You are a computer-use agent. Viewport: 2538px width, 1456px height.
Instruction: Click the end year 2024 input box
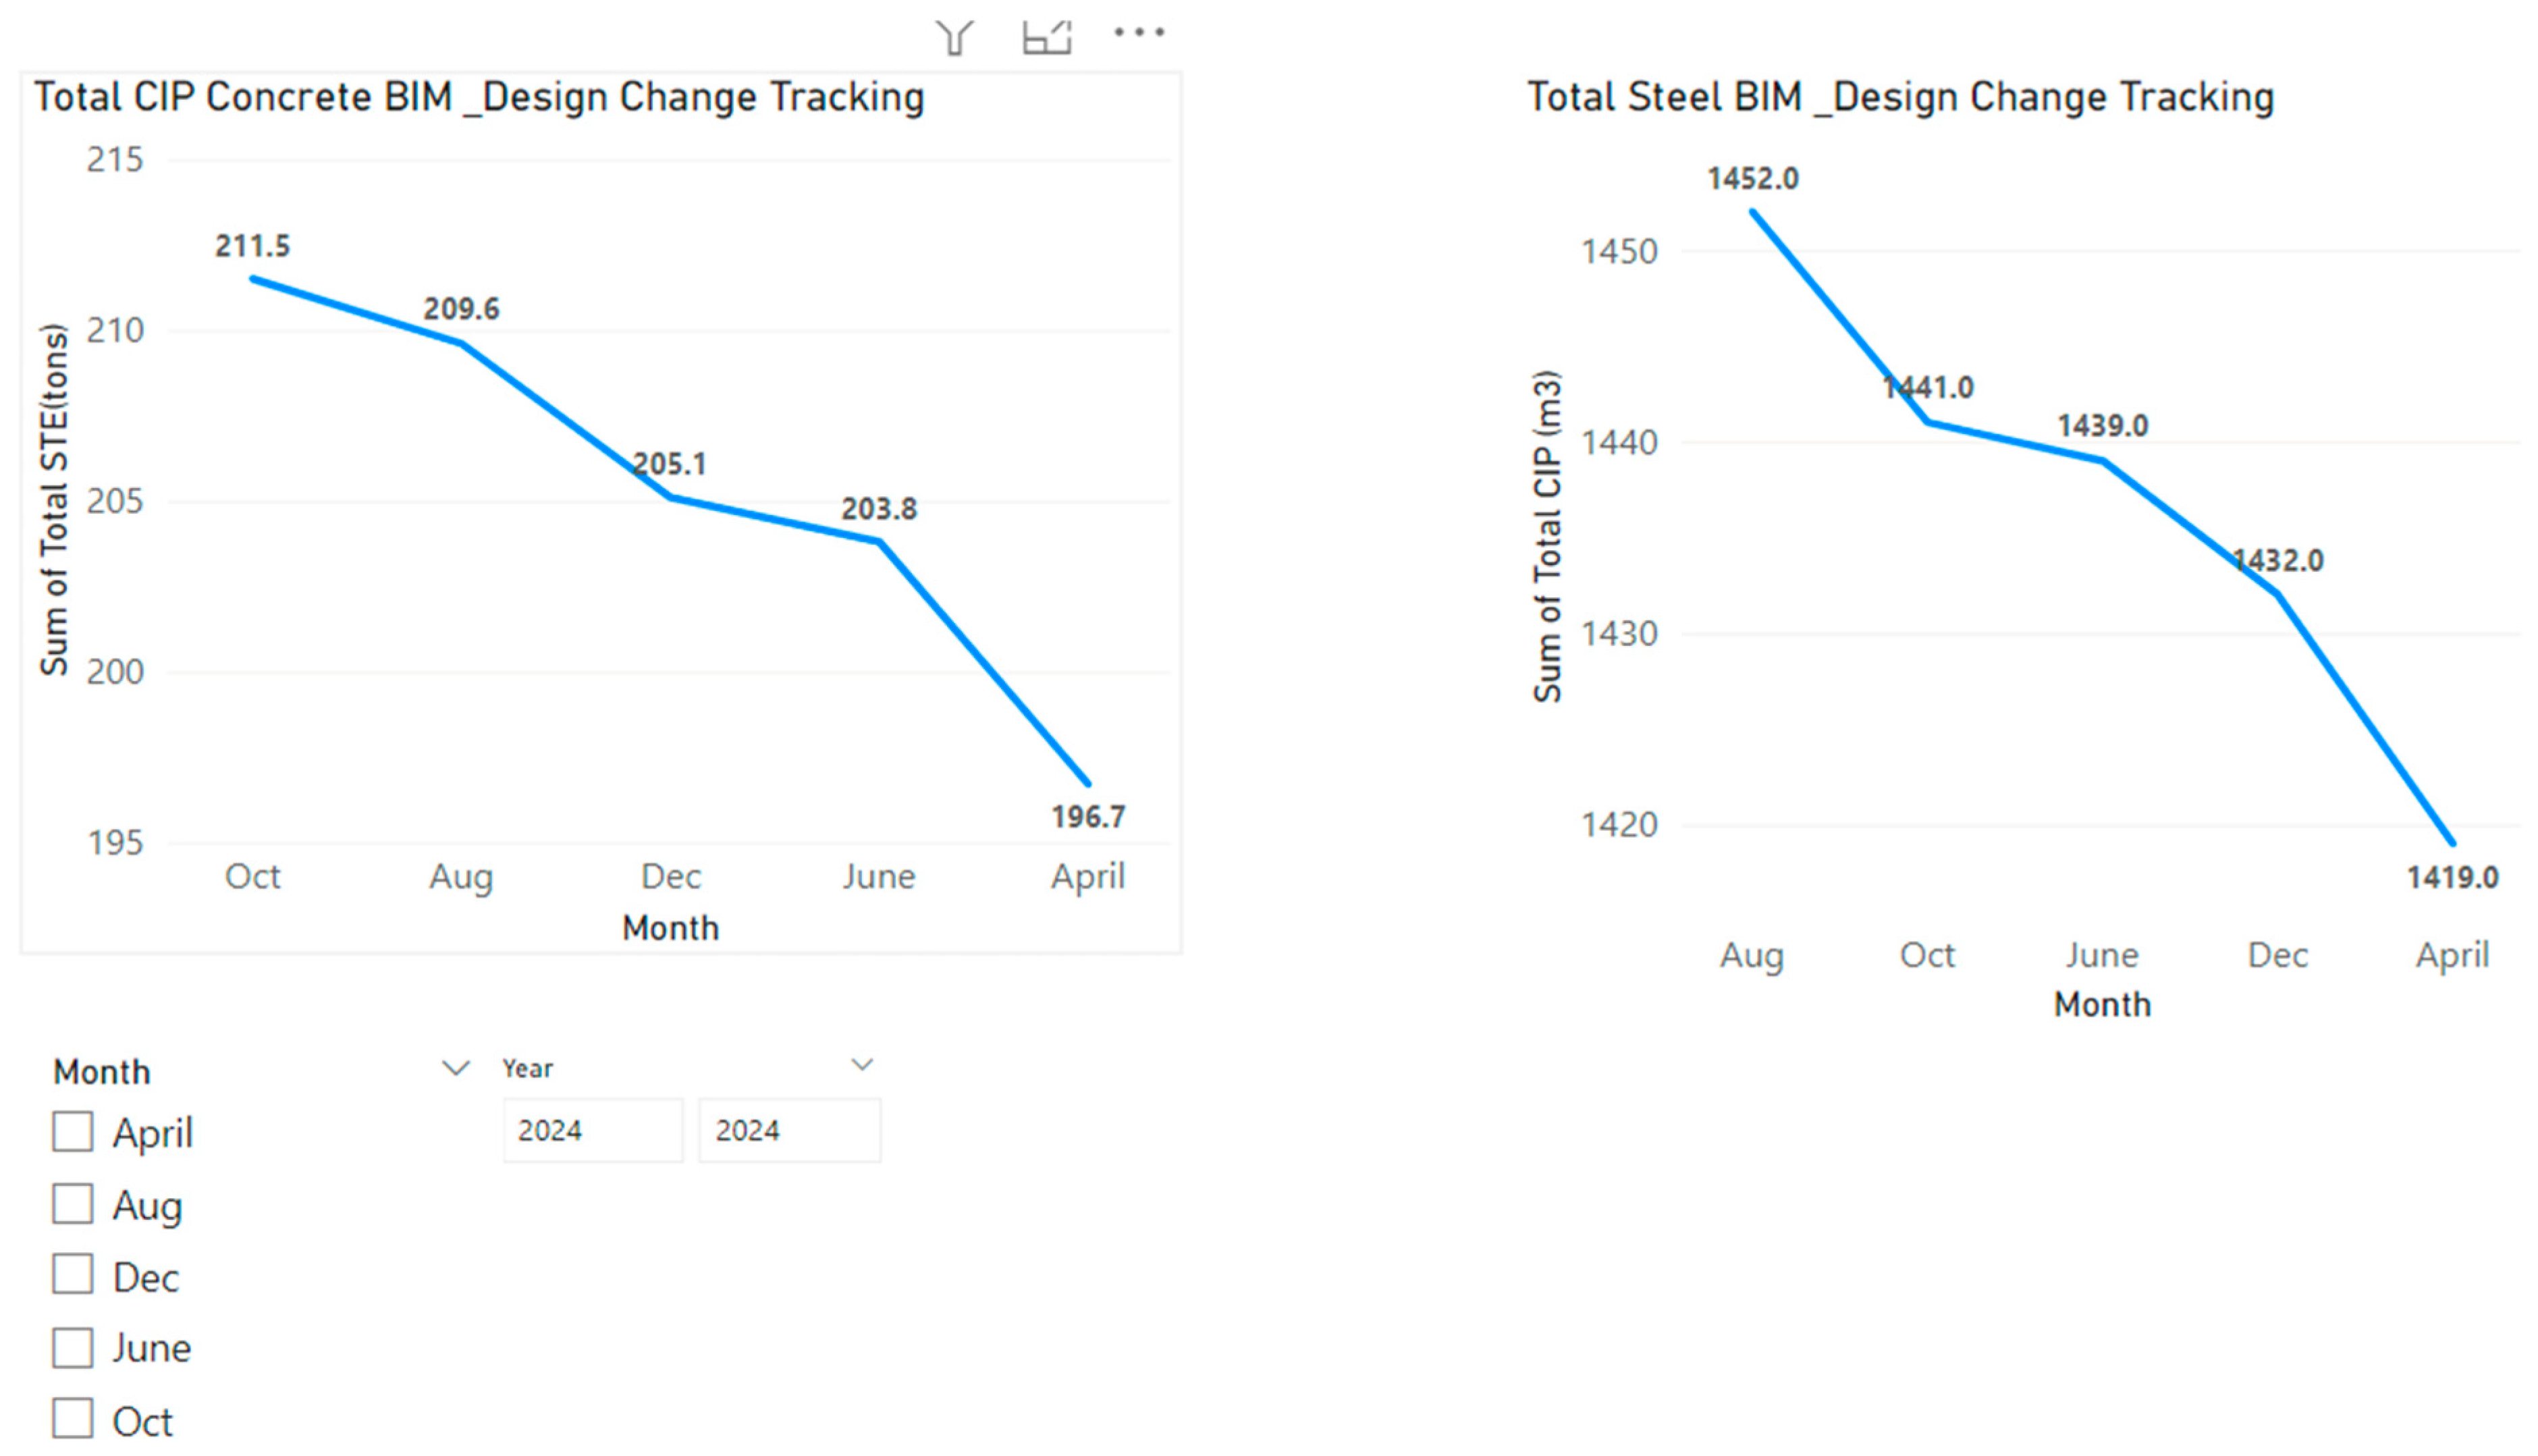click(x=789, y=1130)
